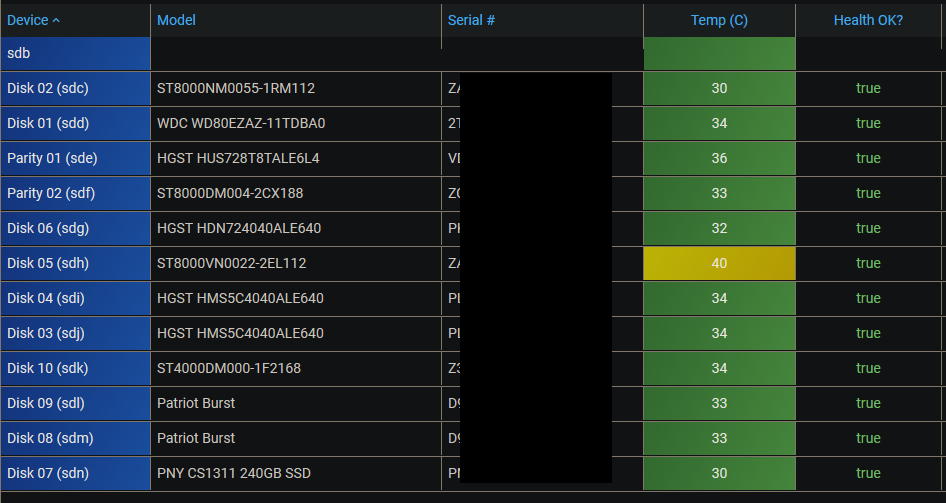This screenshot has height=503, width=946.
Task: Click temperature 30 for Disk 02
Action: (719, 88)
